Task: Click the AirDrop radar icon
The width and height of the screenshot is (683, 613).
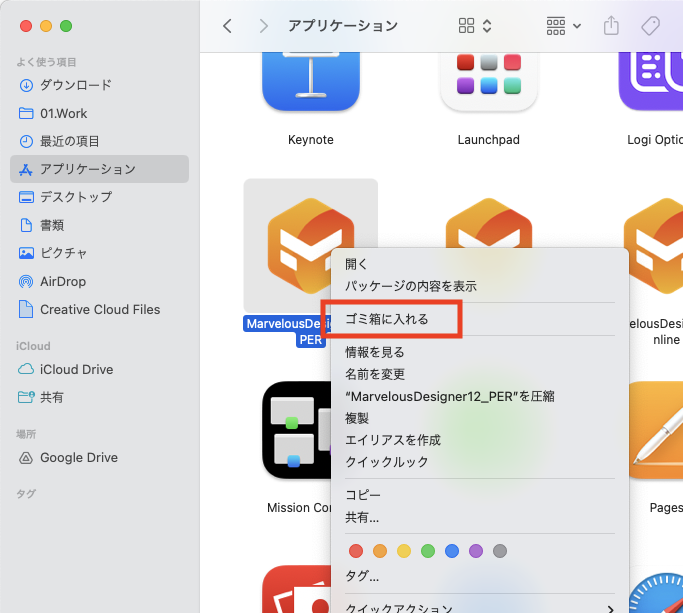Action: [26, 281]
